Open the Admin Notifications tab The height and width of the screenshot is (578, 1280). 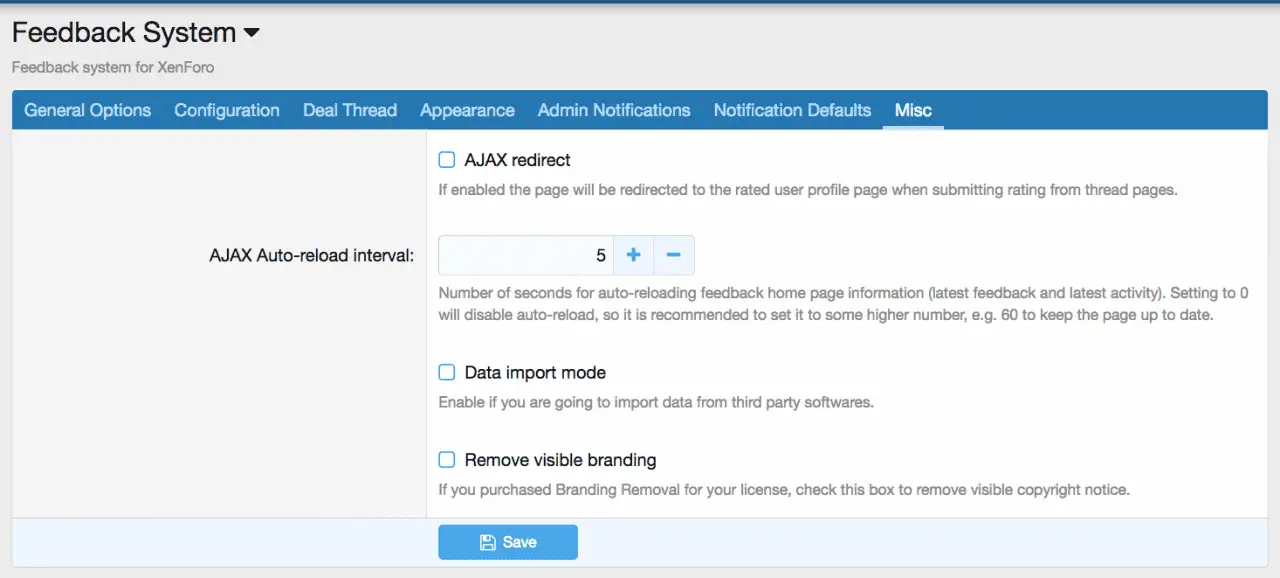[x=614, y=110]
